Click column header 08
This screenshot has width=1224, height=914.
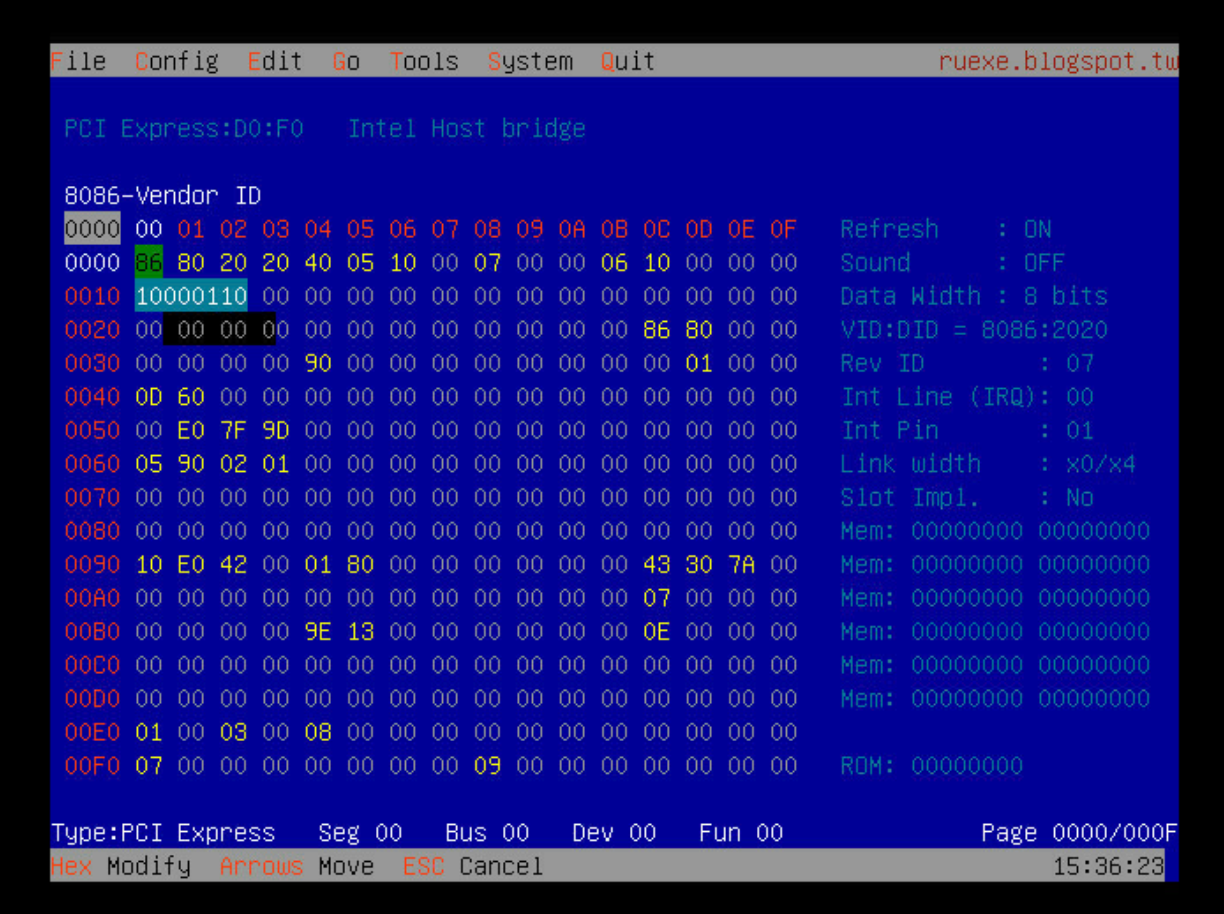pyautogui.click(x=487, y=230)
